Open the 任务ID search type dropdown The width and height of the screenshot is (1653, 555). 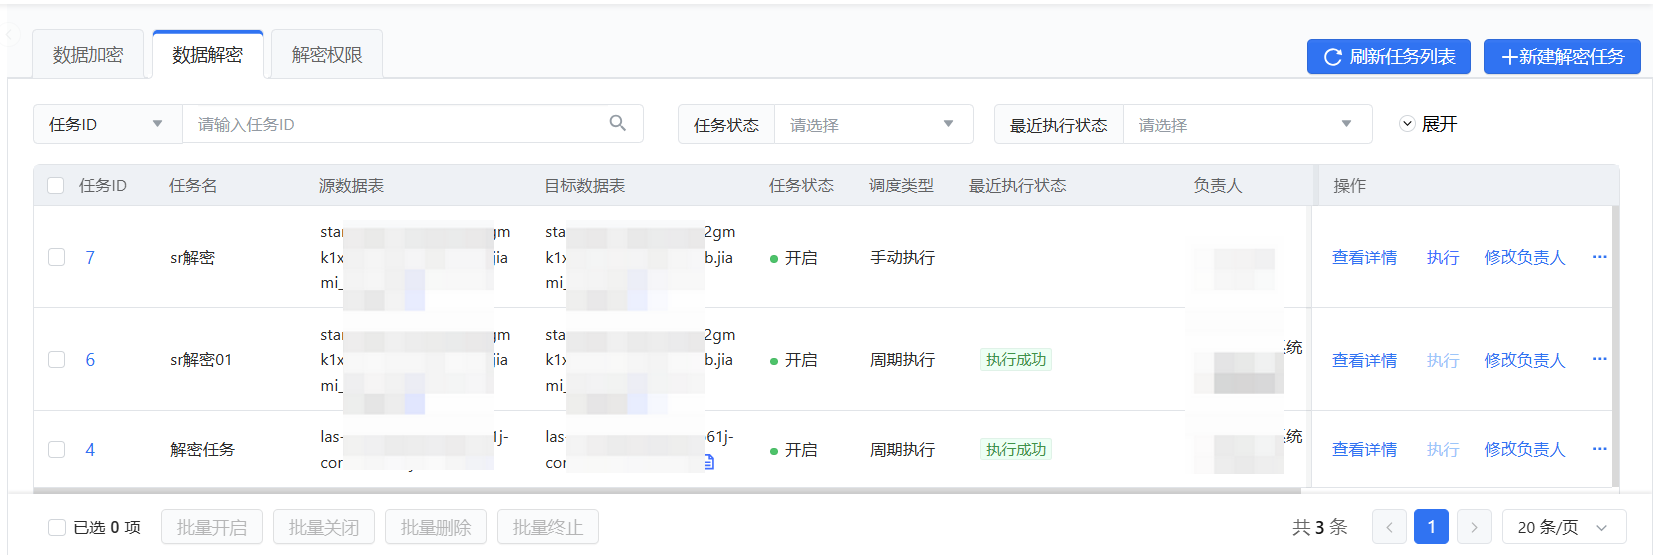coord(107,124)
